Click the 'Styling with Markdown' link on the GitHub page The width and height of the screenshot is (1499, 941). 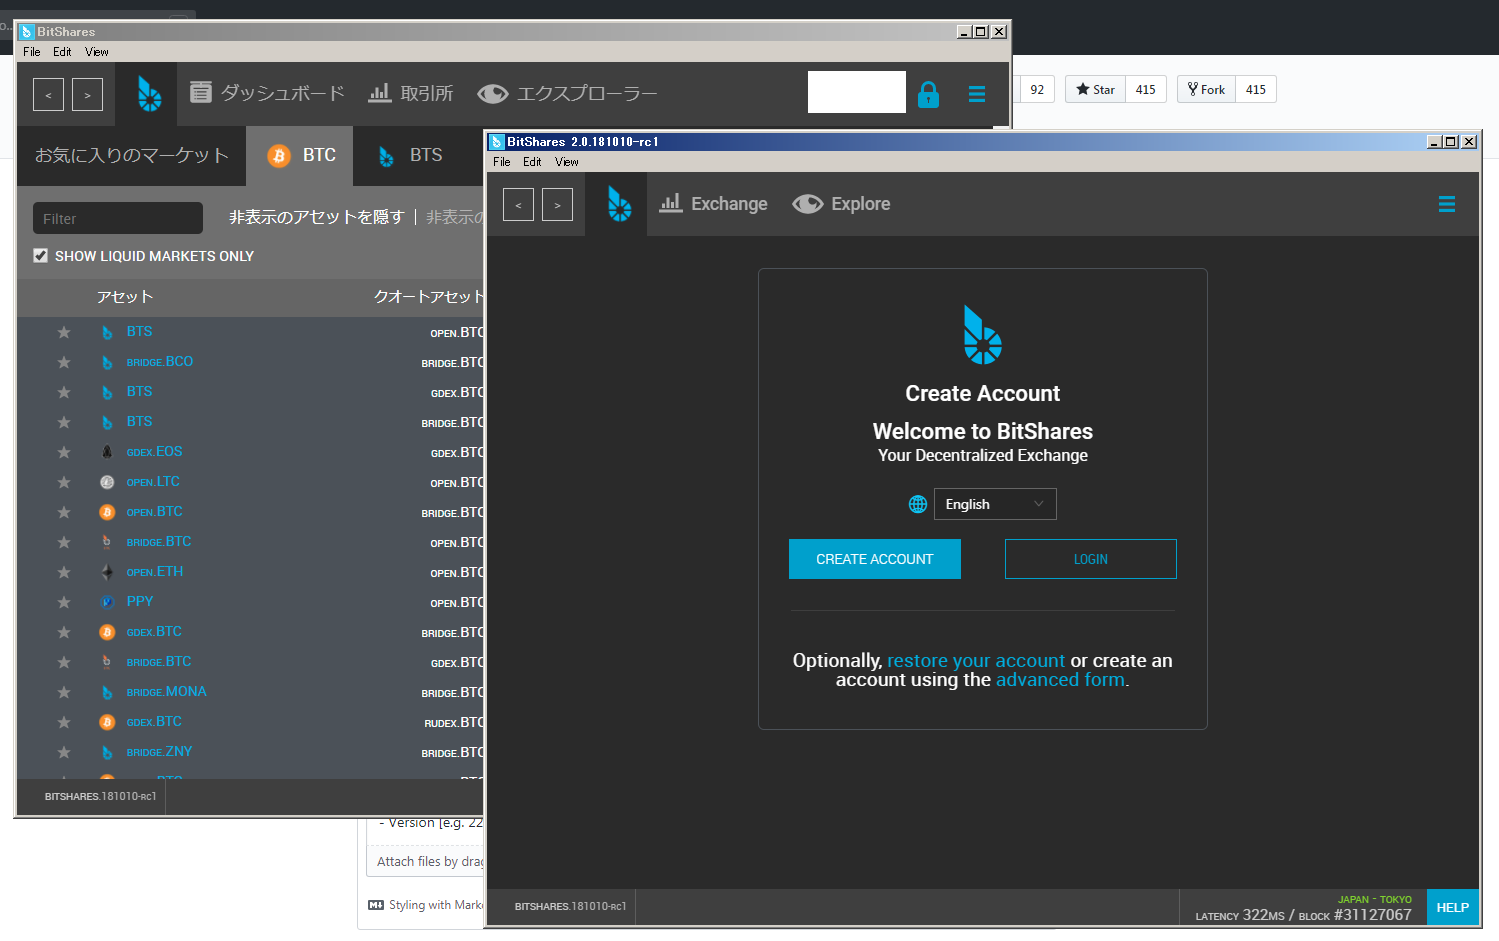click(x=426, y=905)
